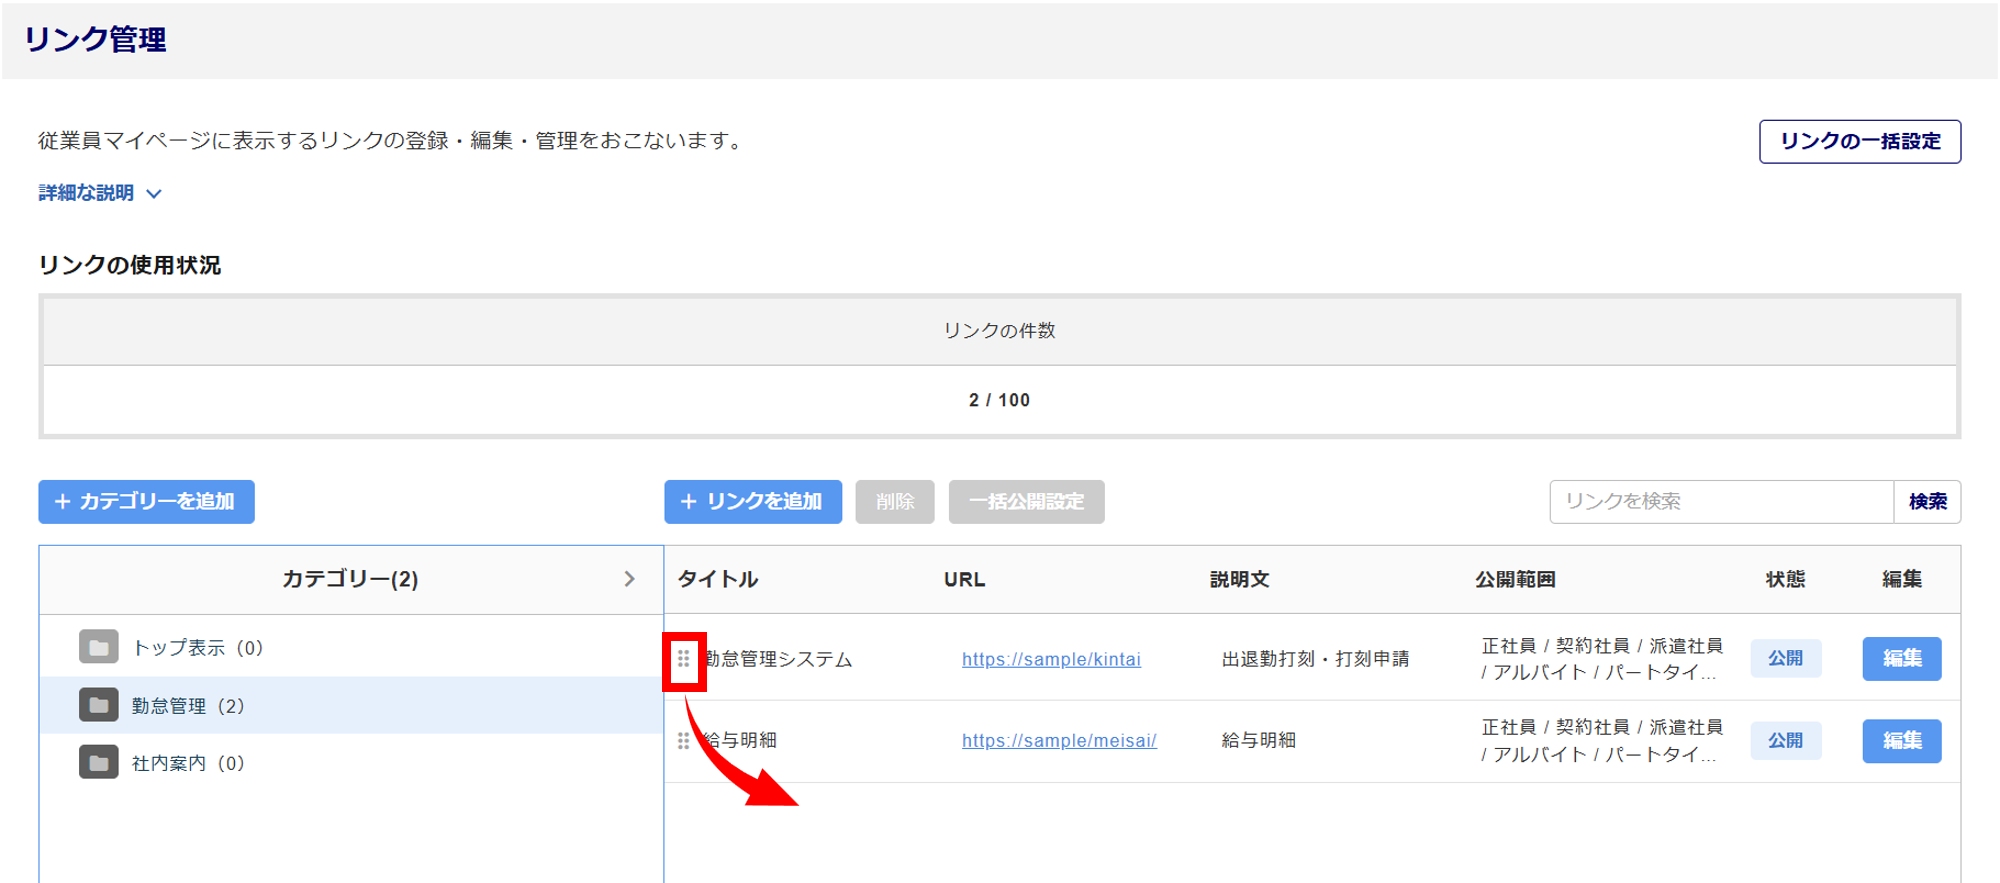Image resolution: width=2000 pixels, height=883 pixels.
Task: Click 編集 button for 勤怠管理システム row
Action: [x=1902, y=659]
